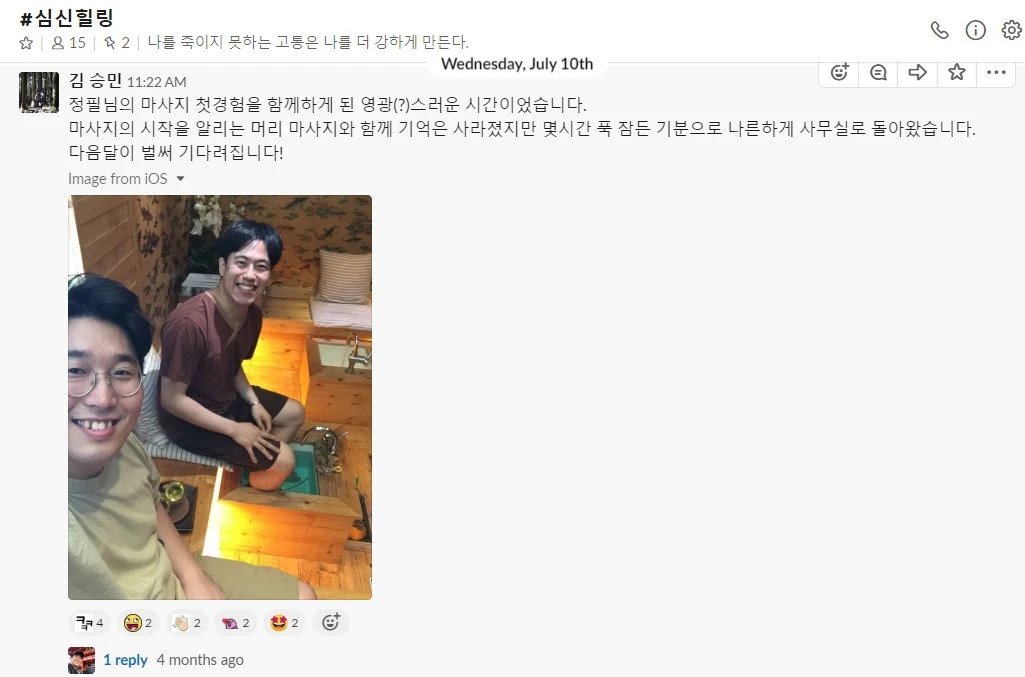Open channel settings gear icon
Screen dimensions: 1025x677
tap(1011, 30)
